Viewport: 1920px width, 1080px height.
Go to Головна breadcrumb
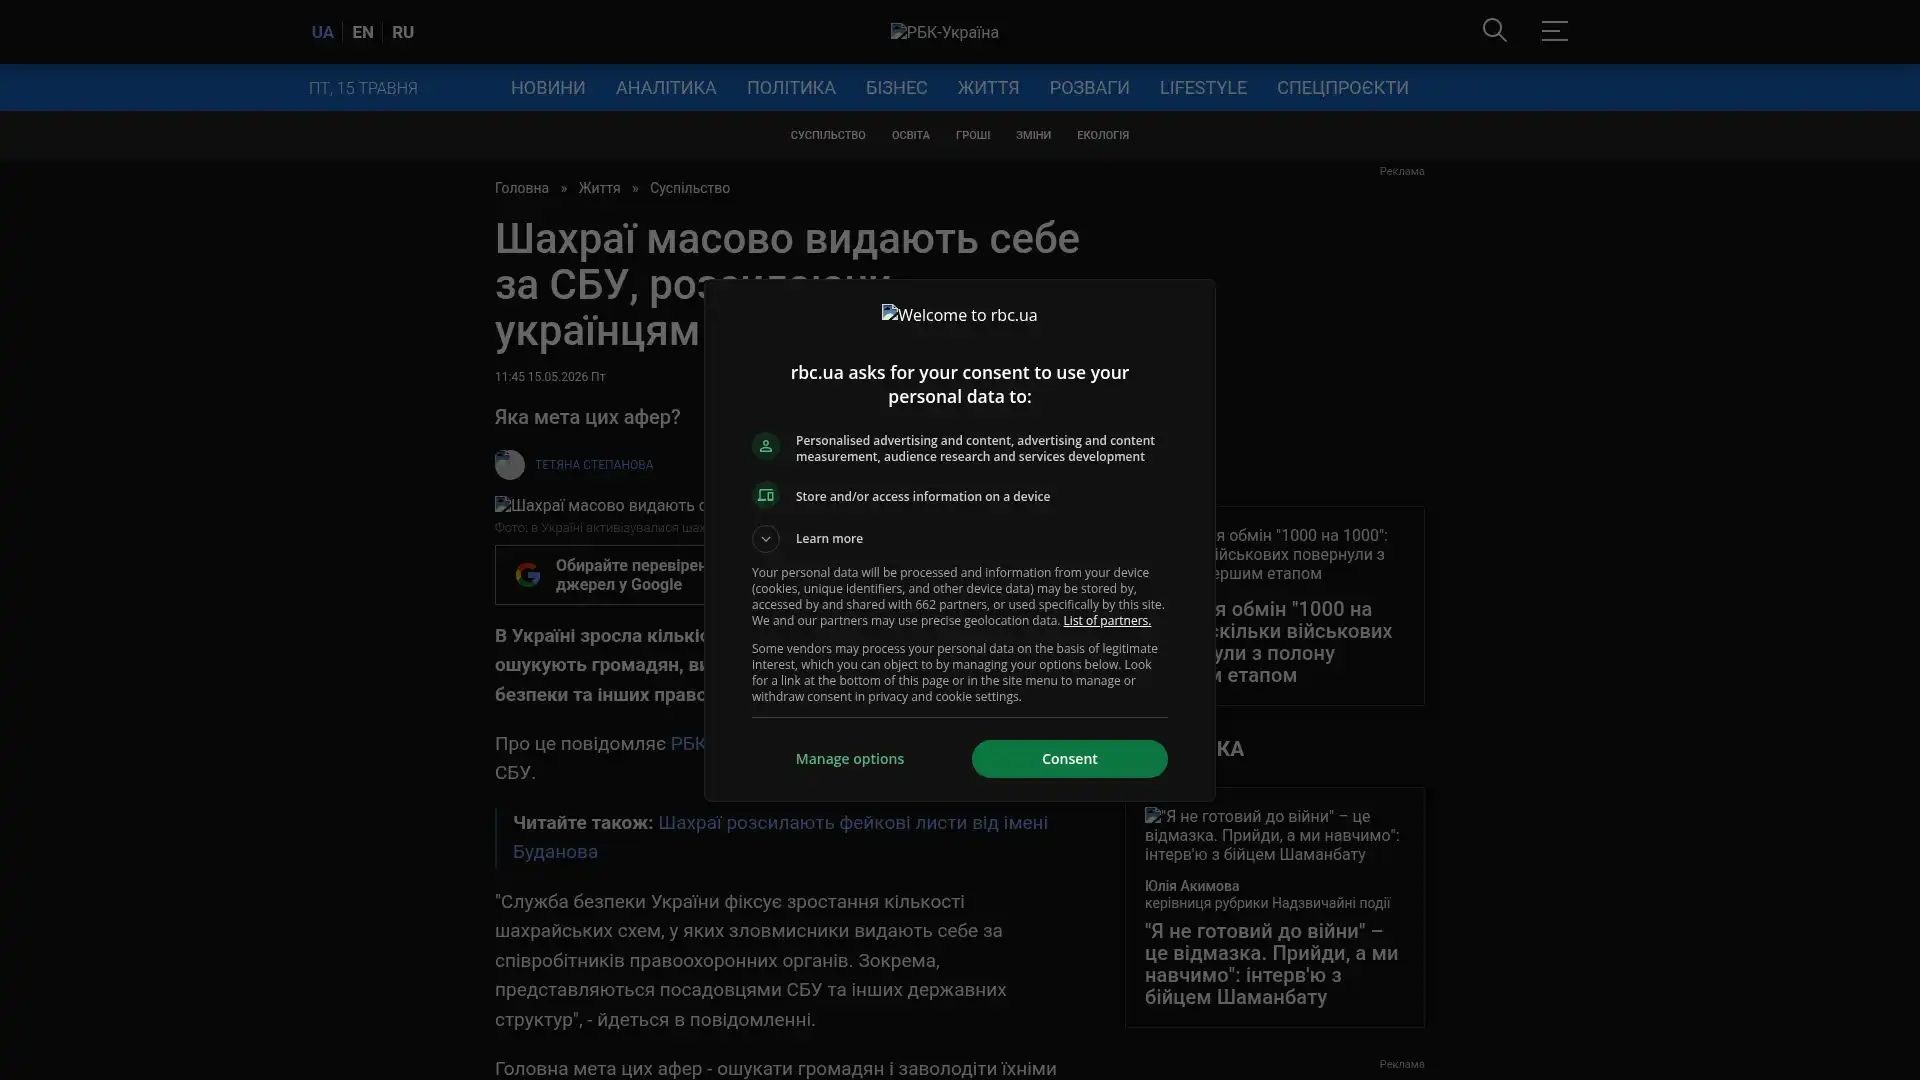point(522,188)
